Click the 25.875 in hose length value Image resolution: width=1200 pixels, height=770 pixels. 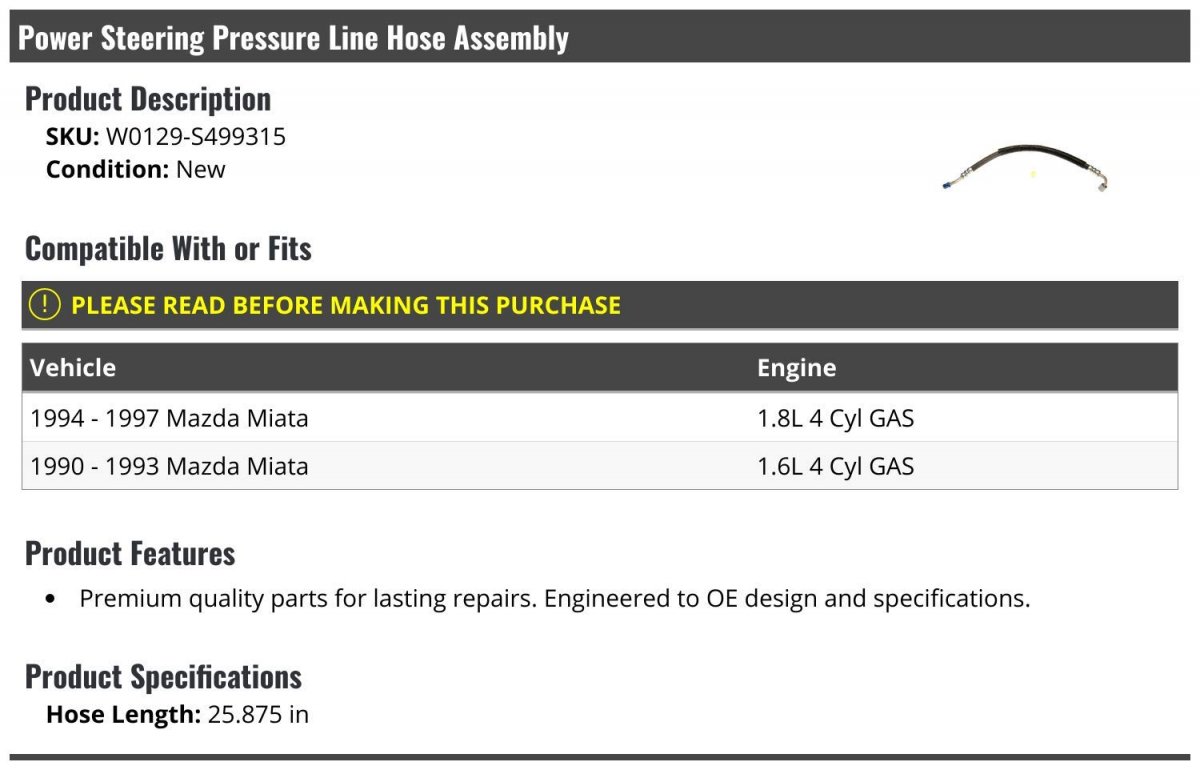pyautogui.click(x=258, y=715)
